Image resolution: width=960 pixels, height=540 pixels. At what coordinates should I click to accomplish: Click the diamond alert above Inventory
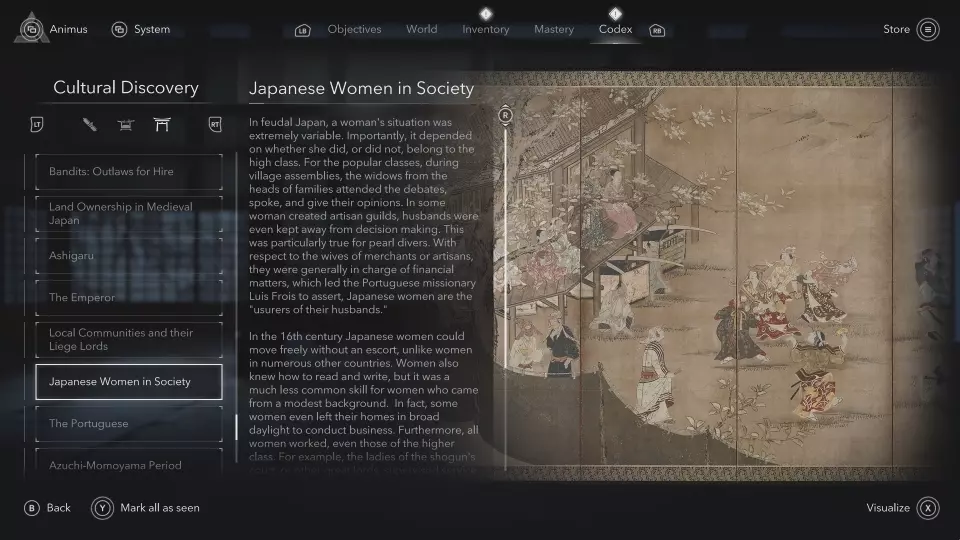pos(486,13)
